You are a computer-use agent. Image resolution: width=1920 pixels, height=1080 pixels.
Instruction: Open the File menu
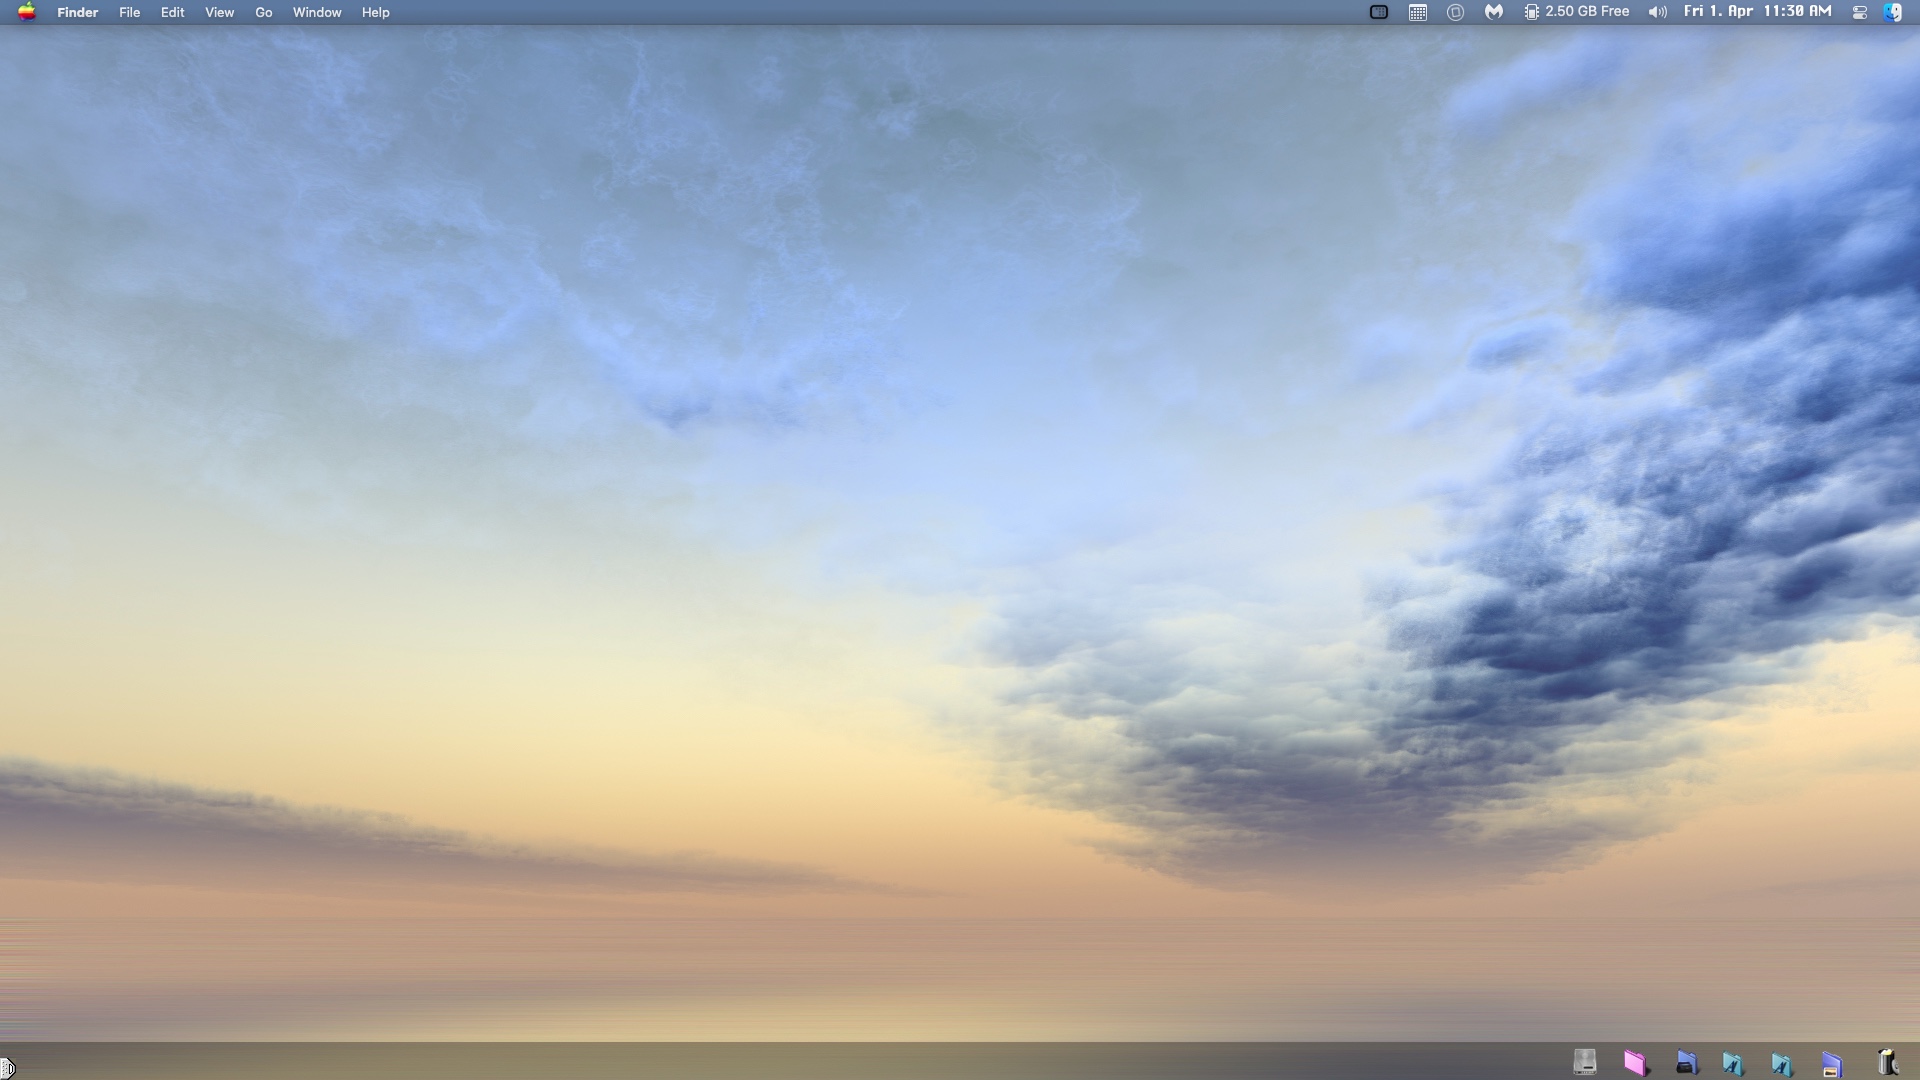click(129, 12)
